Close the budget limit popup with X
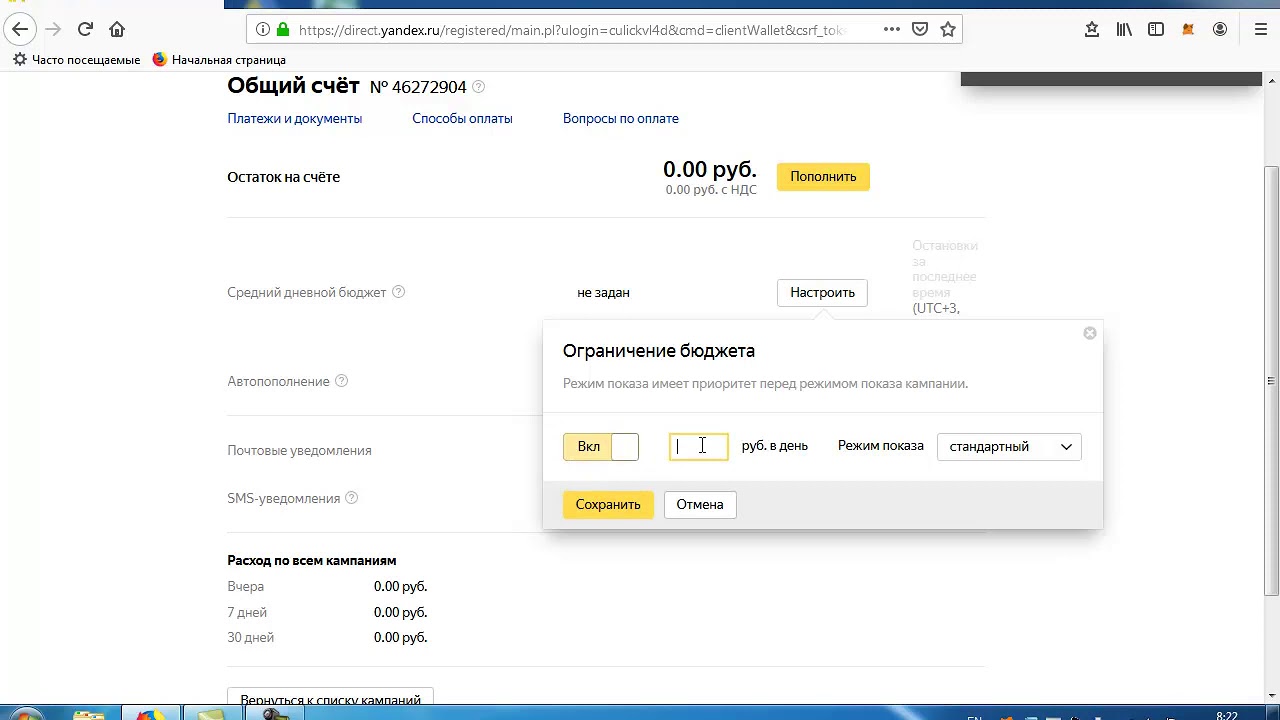The height and width of the screenshot is (720, 1280). pyautogui.click(x=1090, y=333)
